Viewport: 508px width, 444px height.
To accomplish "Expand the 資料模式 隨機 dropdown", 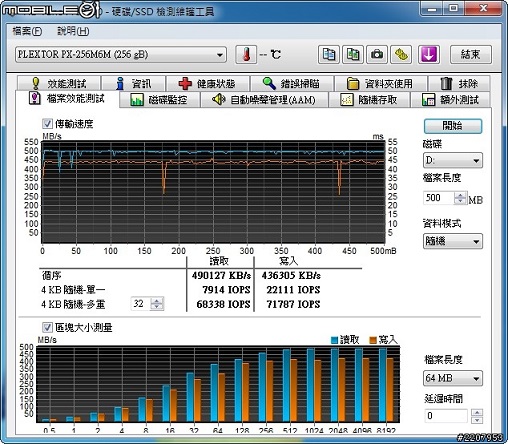I will click(x=453, y=241).
